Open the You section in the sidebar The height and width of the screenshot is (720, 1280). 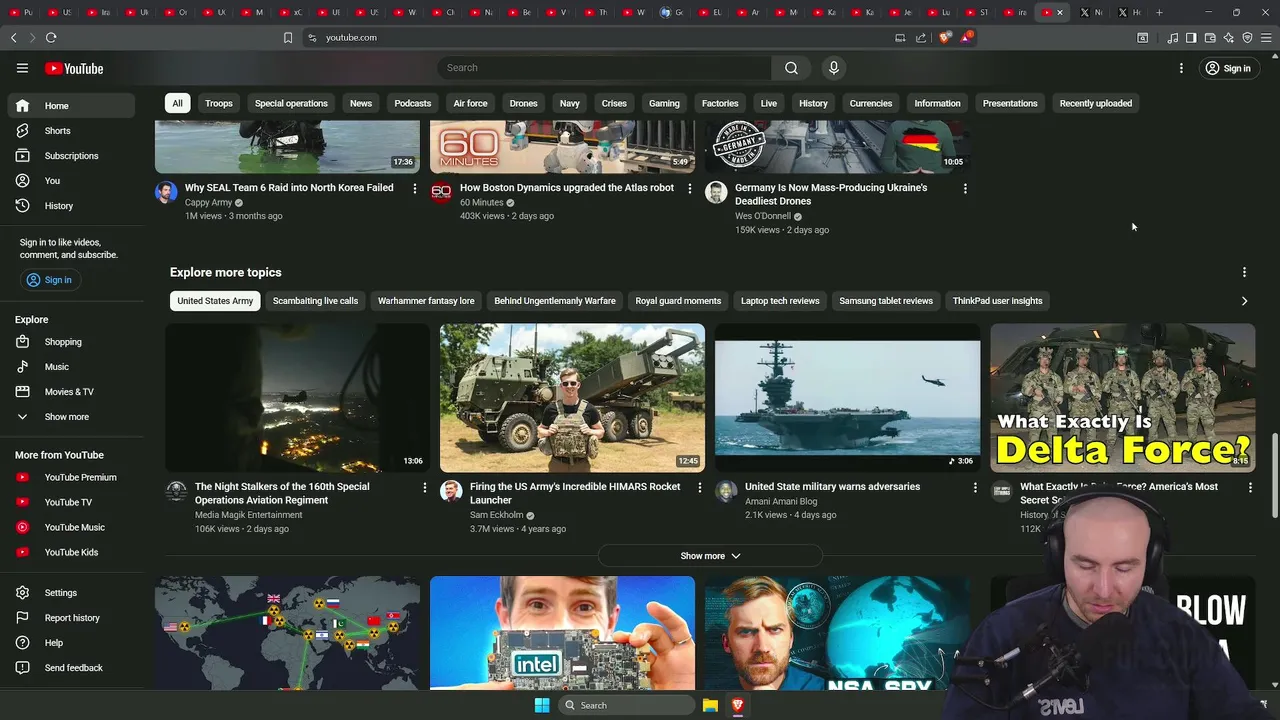[71, 181]
